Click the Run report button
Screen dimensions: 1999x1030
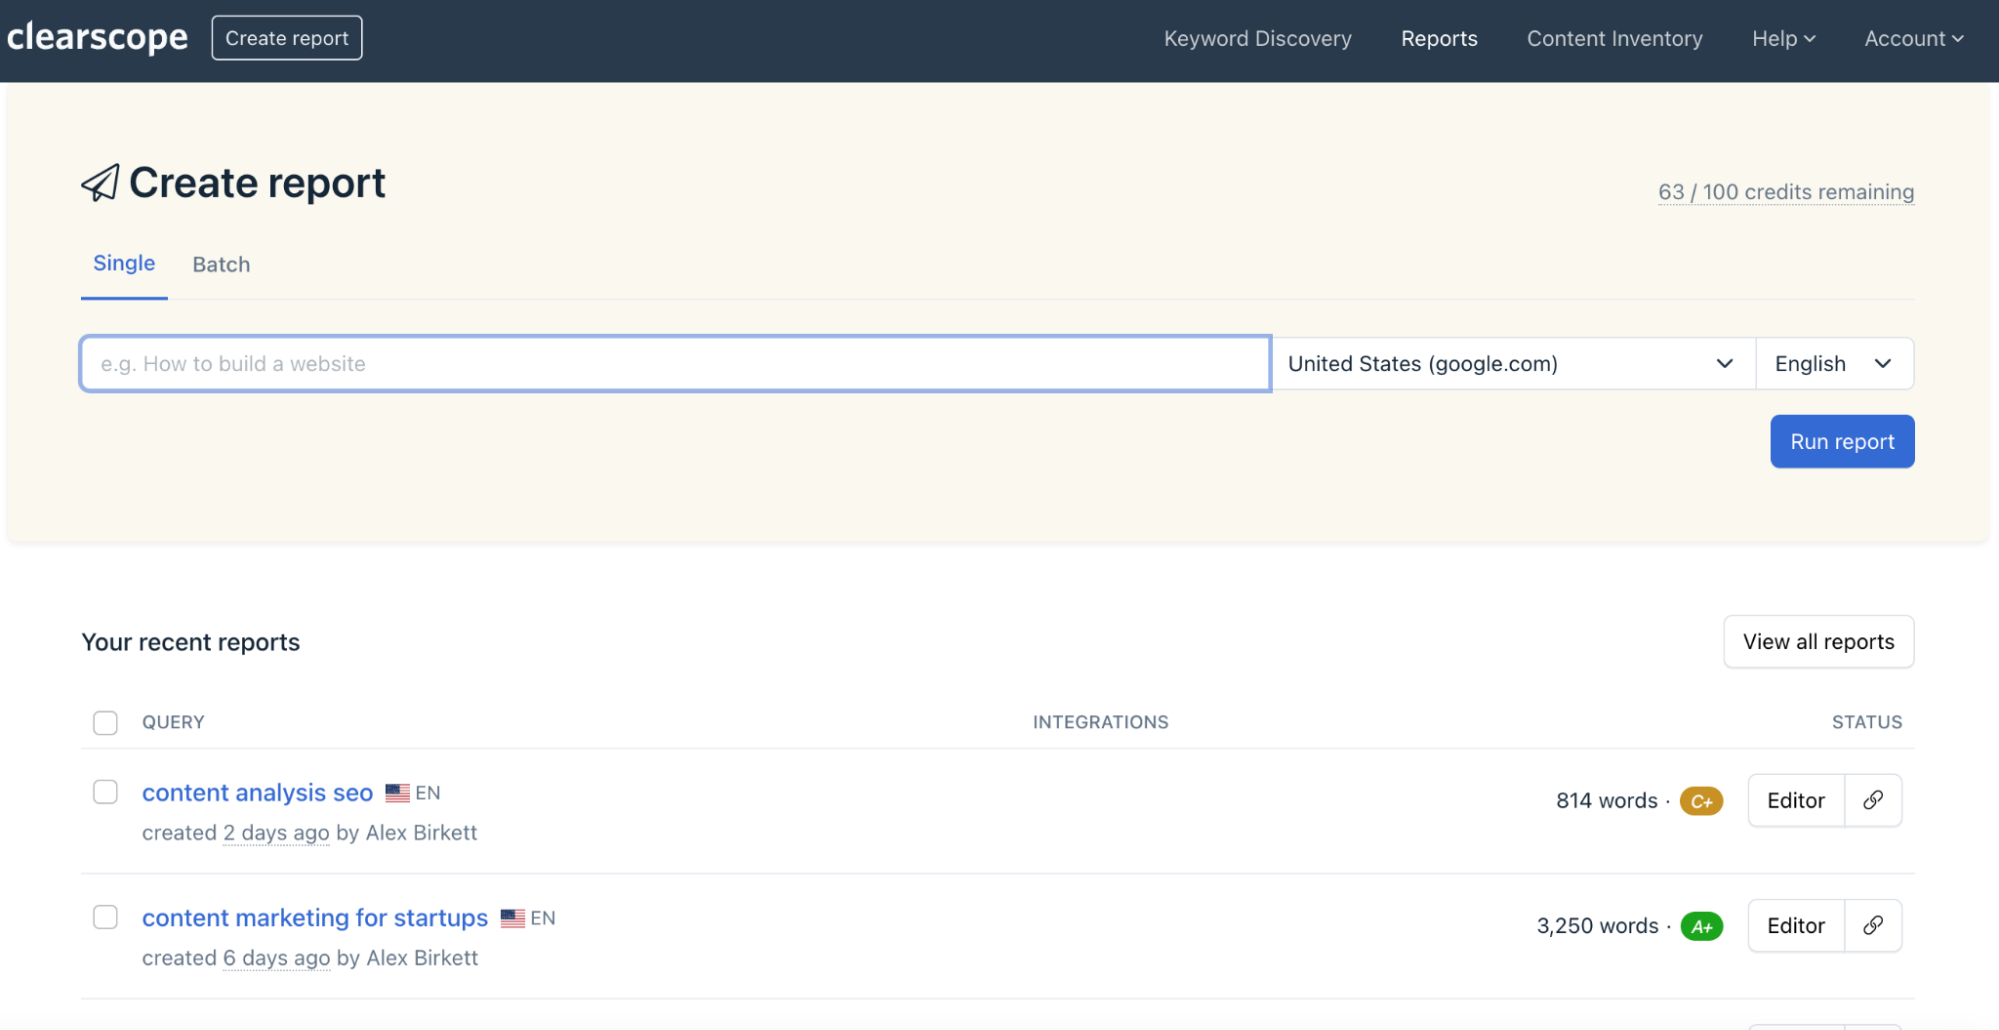[x=1841, y=441]
